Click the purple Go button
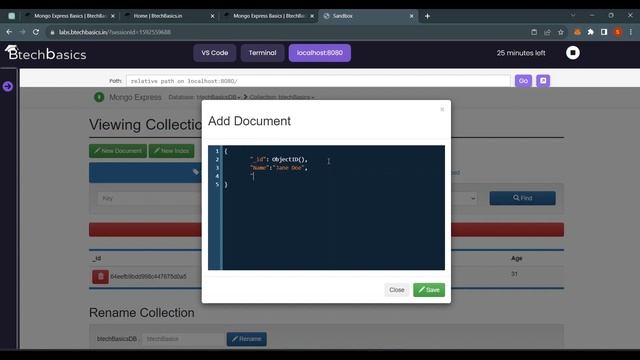The image size is (640, 360). (x=523, y=81)
